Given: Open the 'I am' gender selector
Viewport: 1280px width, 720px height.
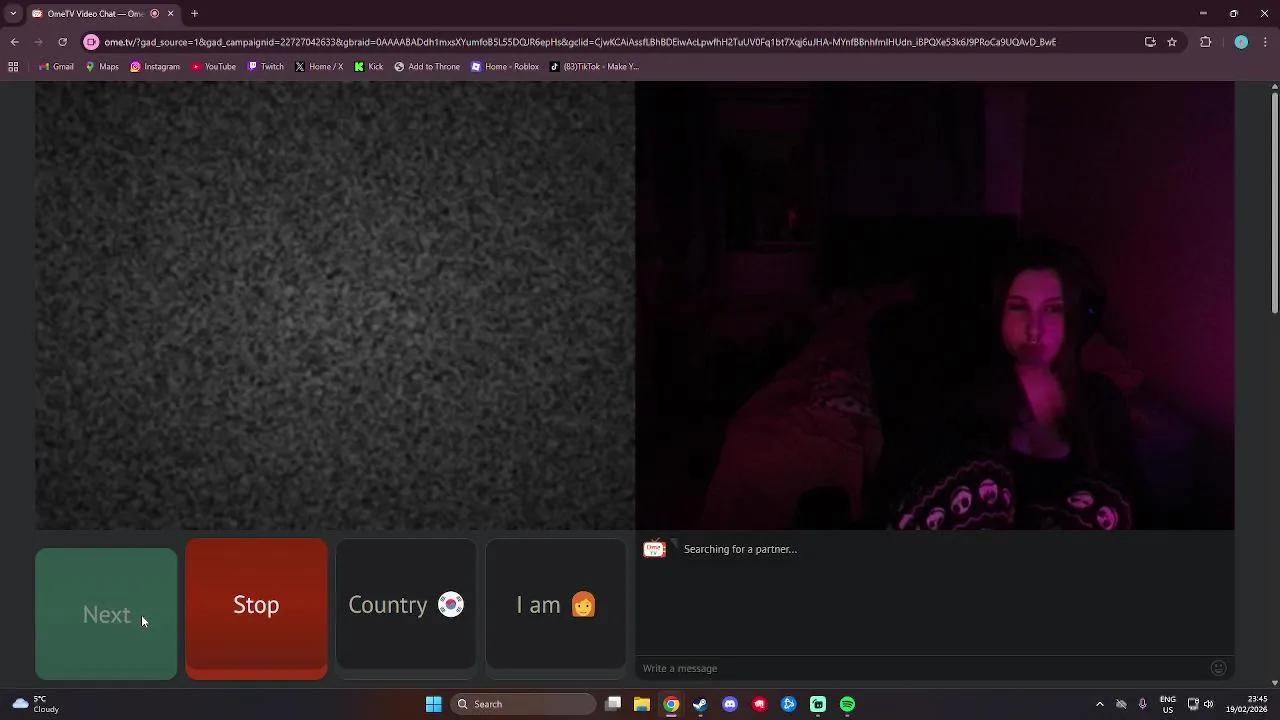Looking at the screenshot, I should click(x=556, y=604).
